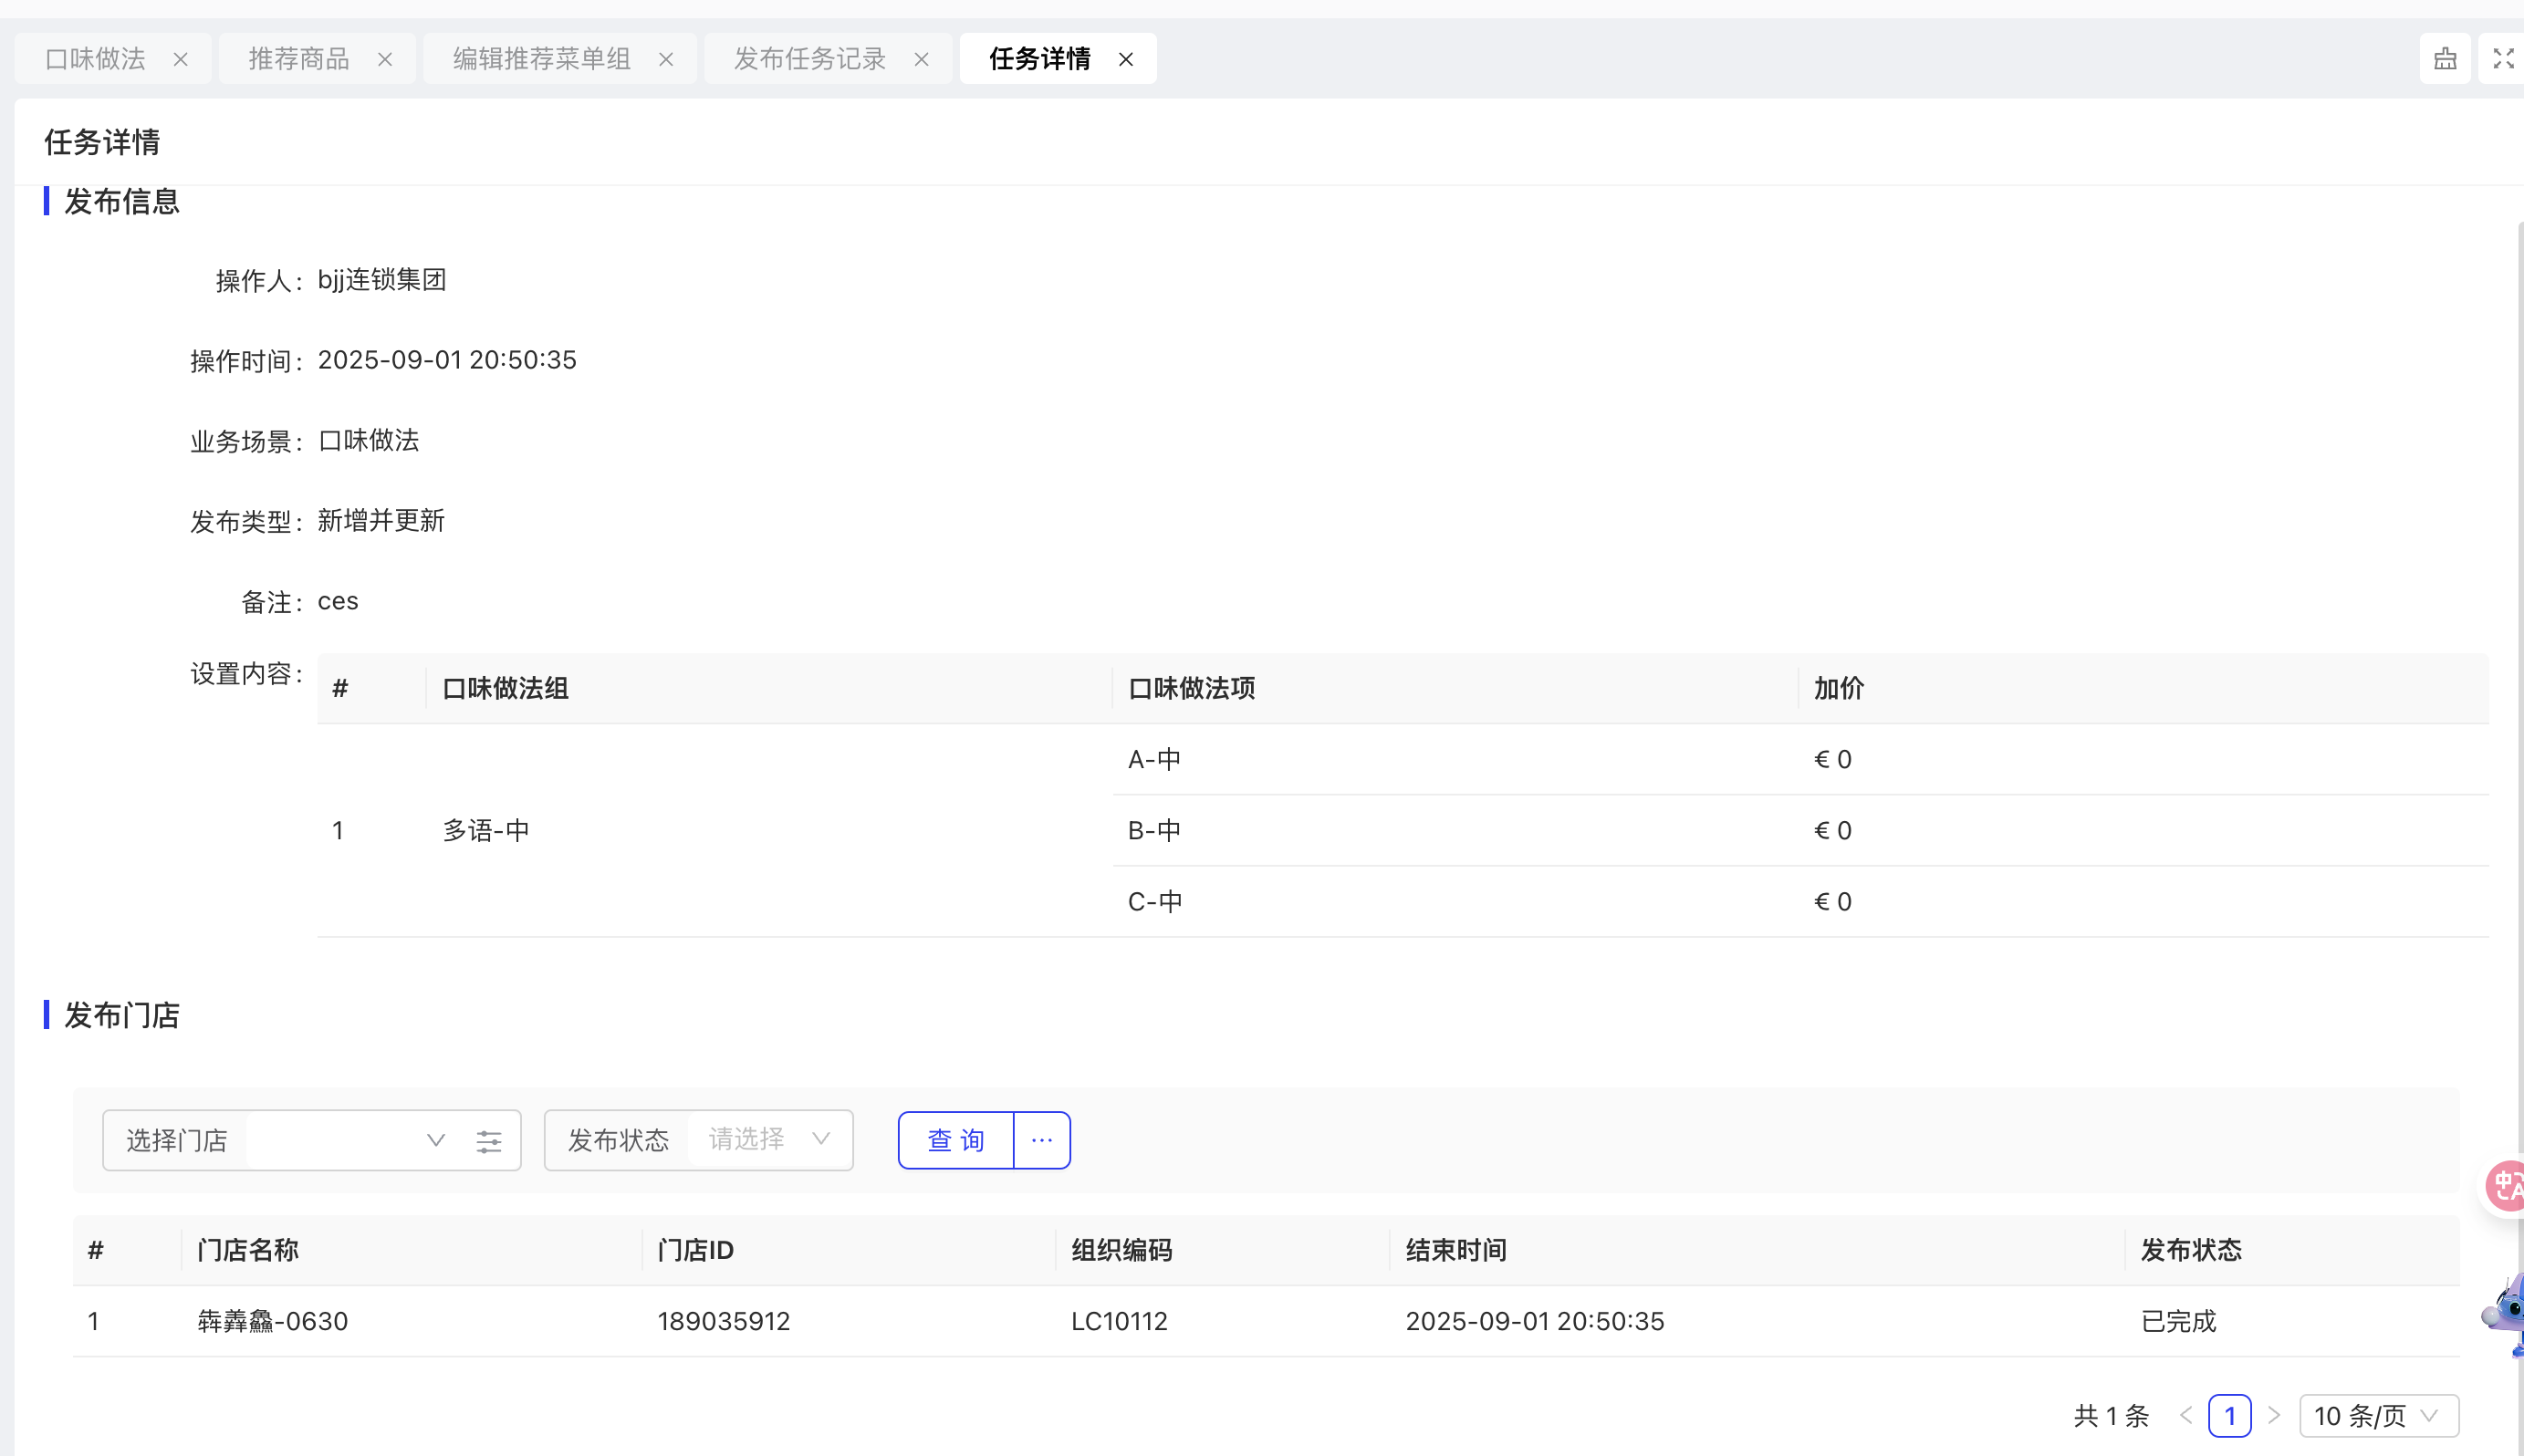Close the 发布任务记录 tab
Screen dimensions: 2524x1456
921,60
